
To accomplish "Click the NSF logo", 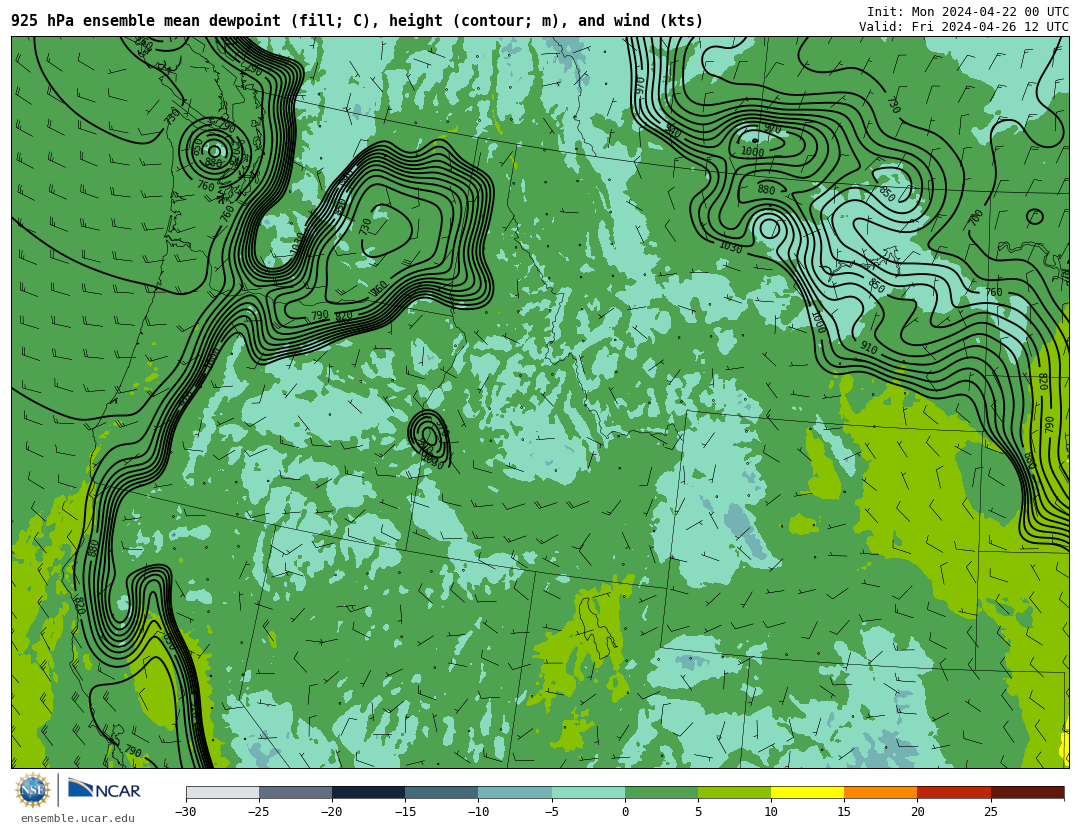I will [x=33, y=790].
